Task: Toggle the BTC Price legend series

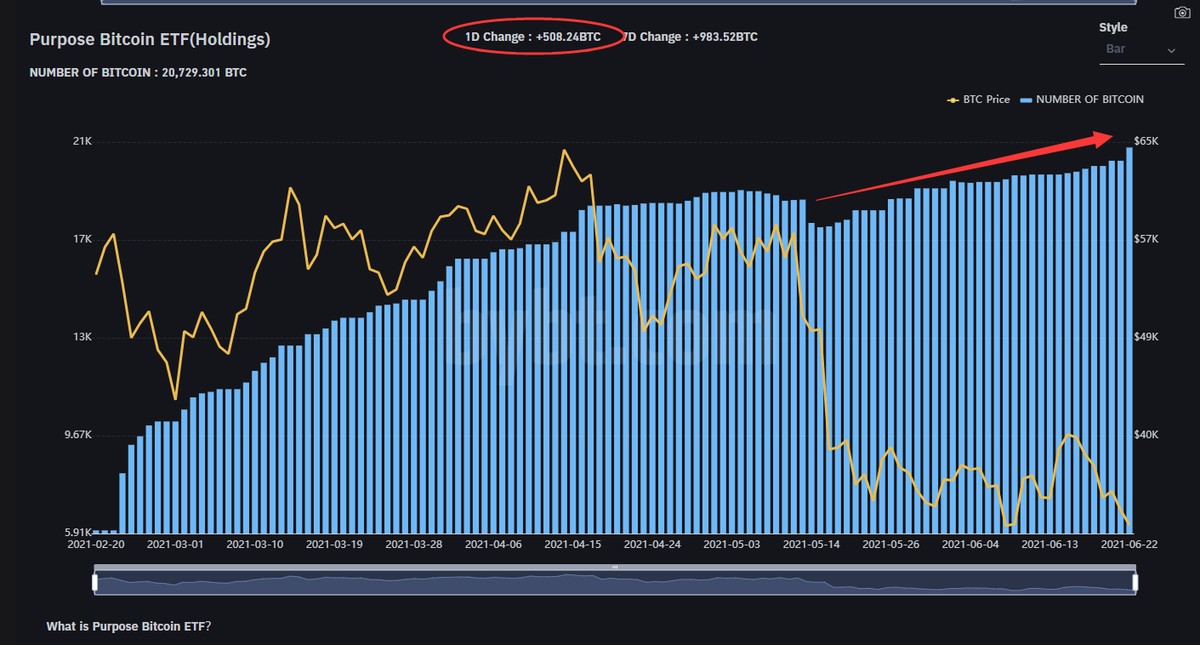Action: coord(978,100)
